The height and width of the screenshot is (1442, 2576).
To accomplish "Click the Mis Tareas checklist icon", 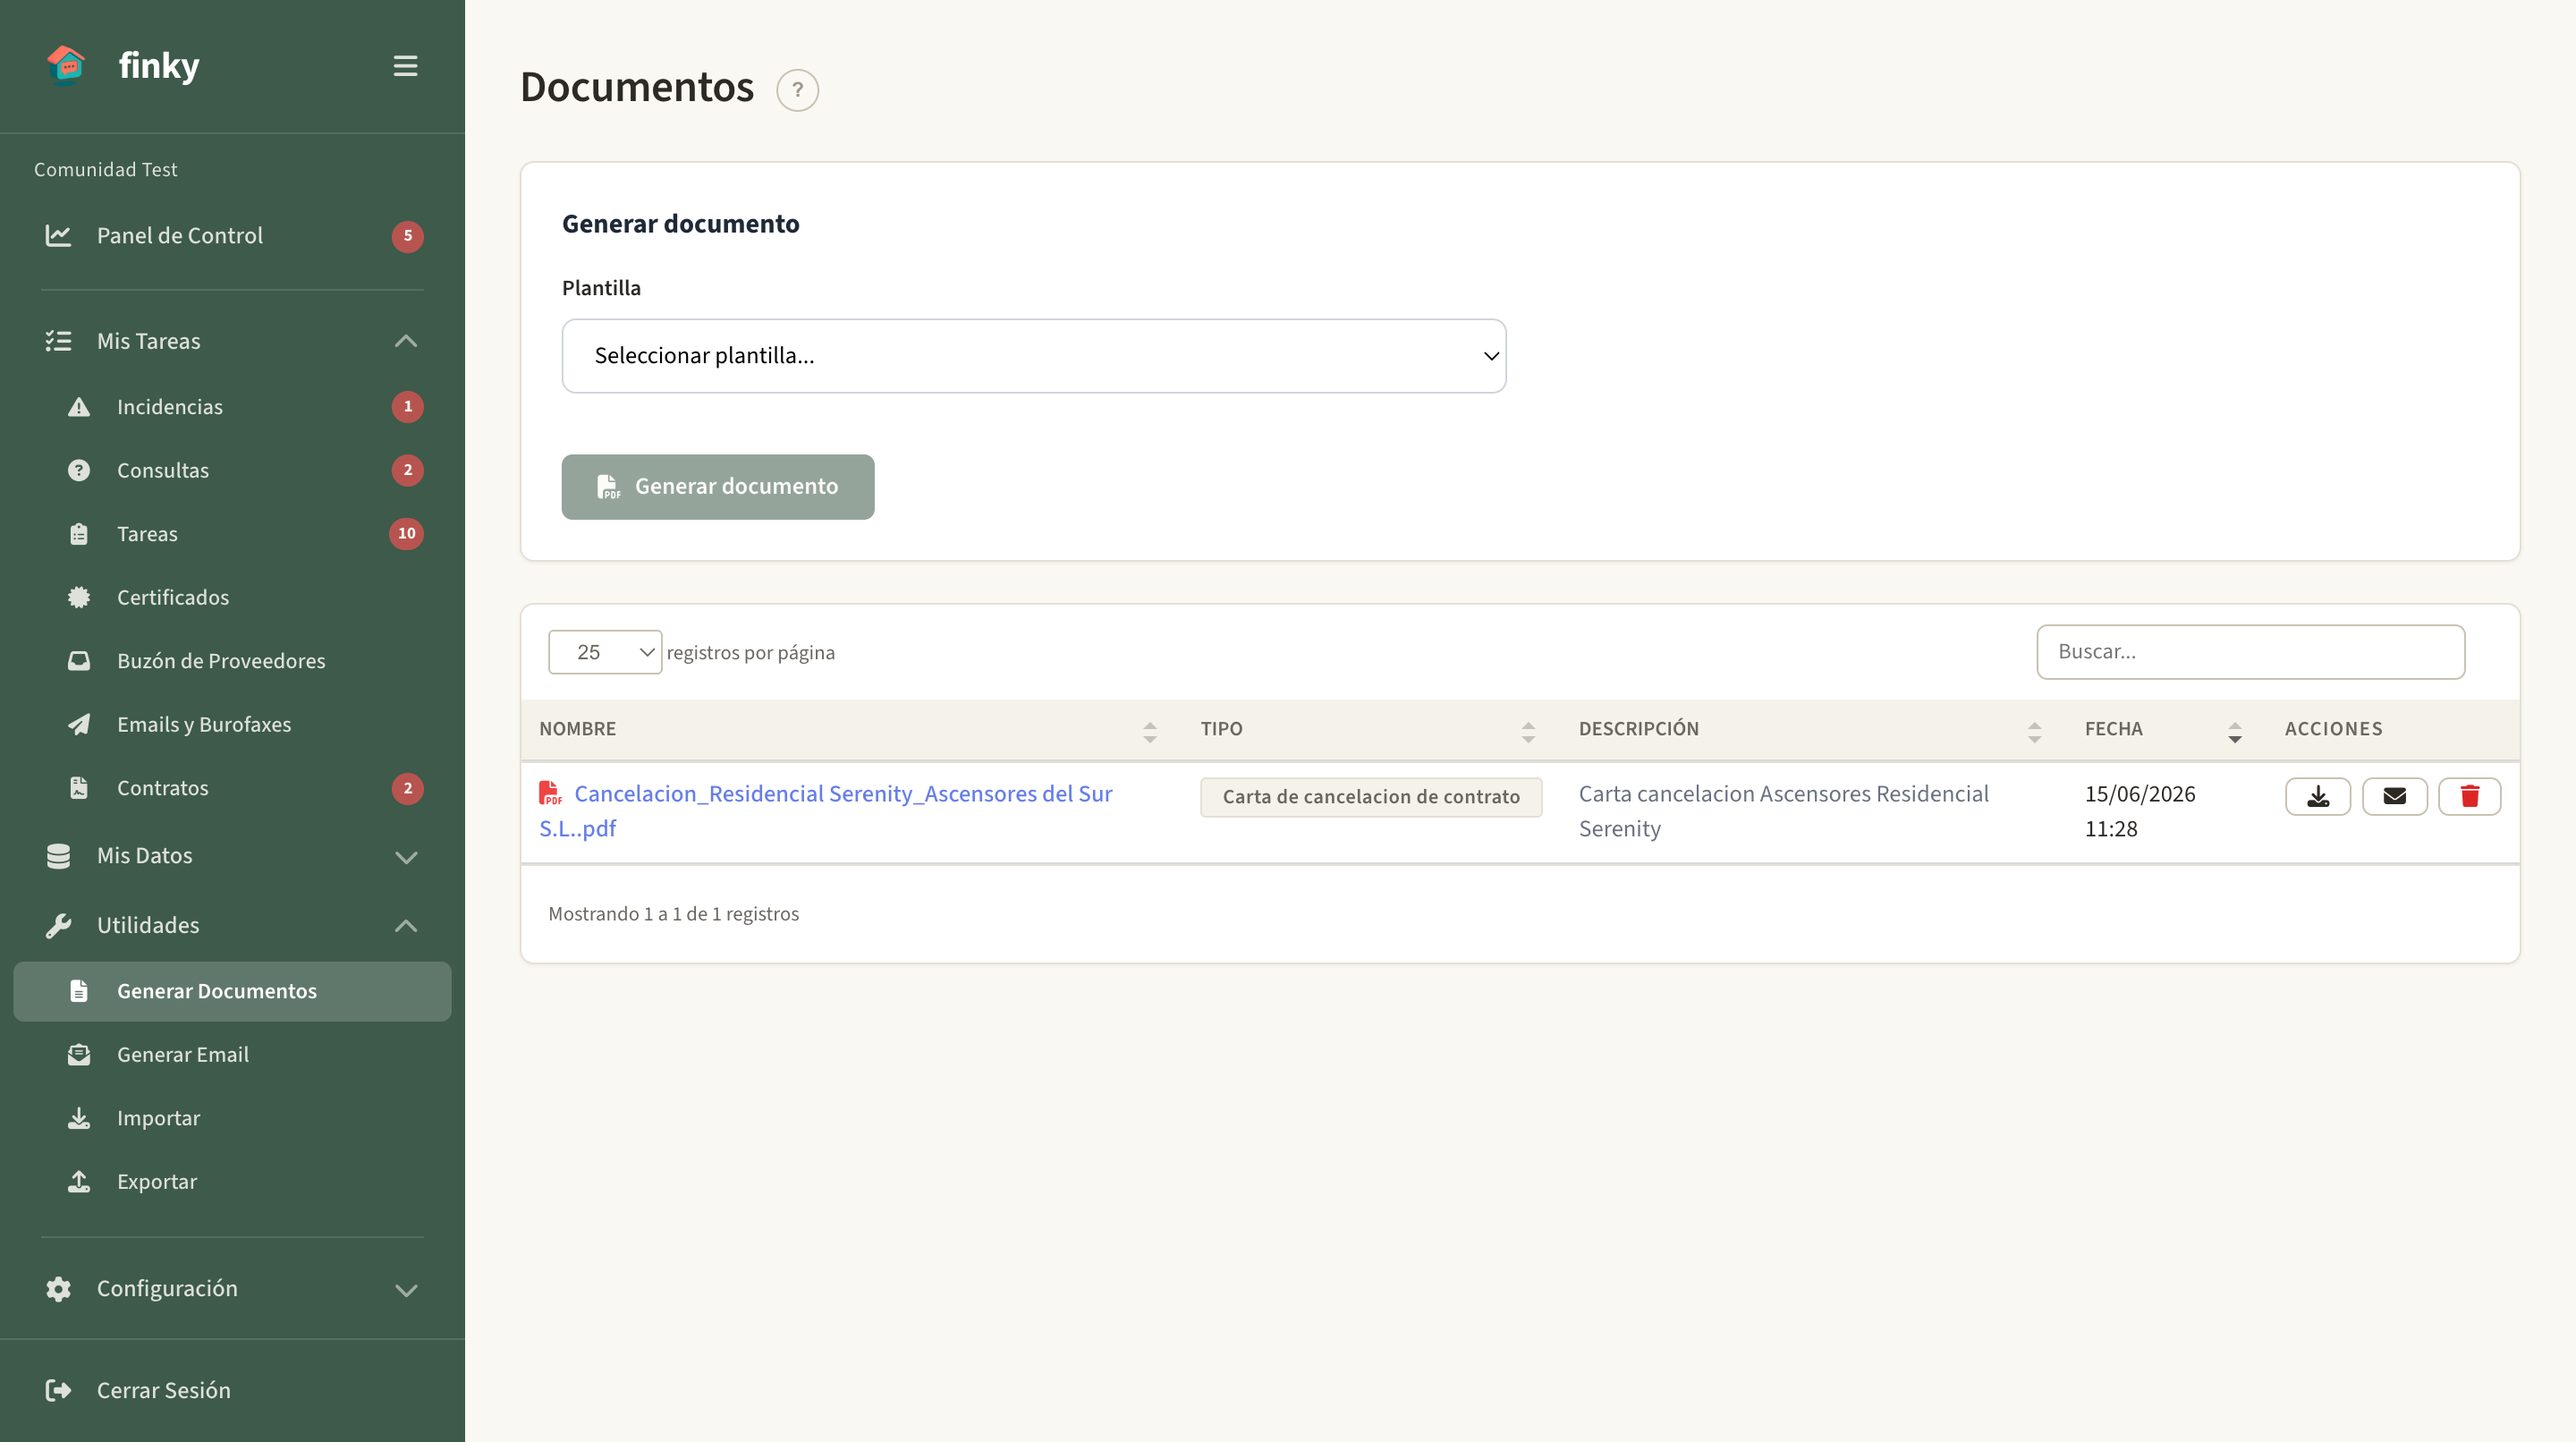I will (58, 341).
